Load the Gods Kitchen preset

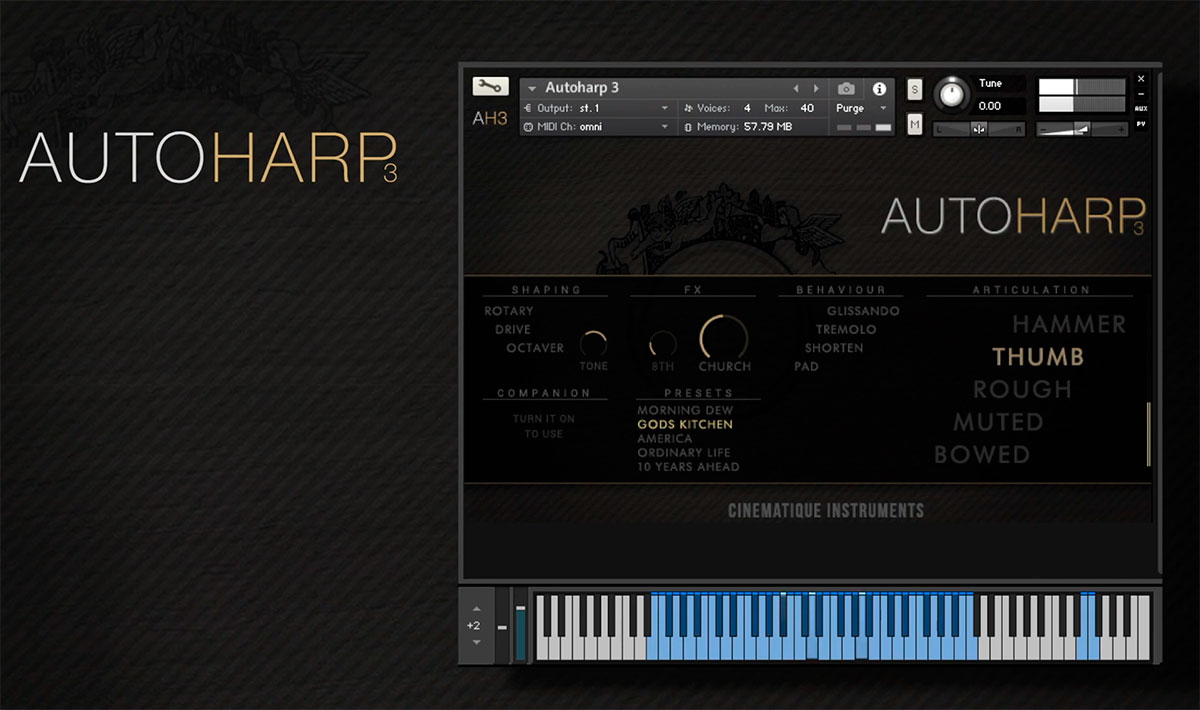tap(685, 425)
